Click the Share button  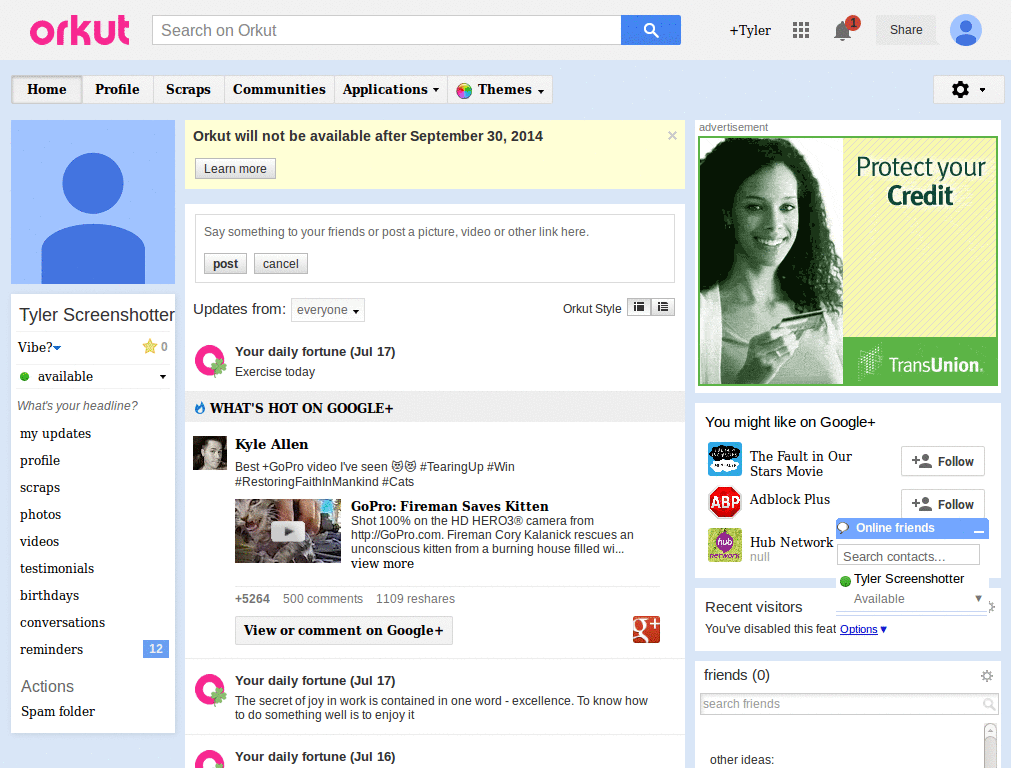pyautogui.click(x=906, y=30)
